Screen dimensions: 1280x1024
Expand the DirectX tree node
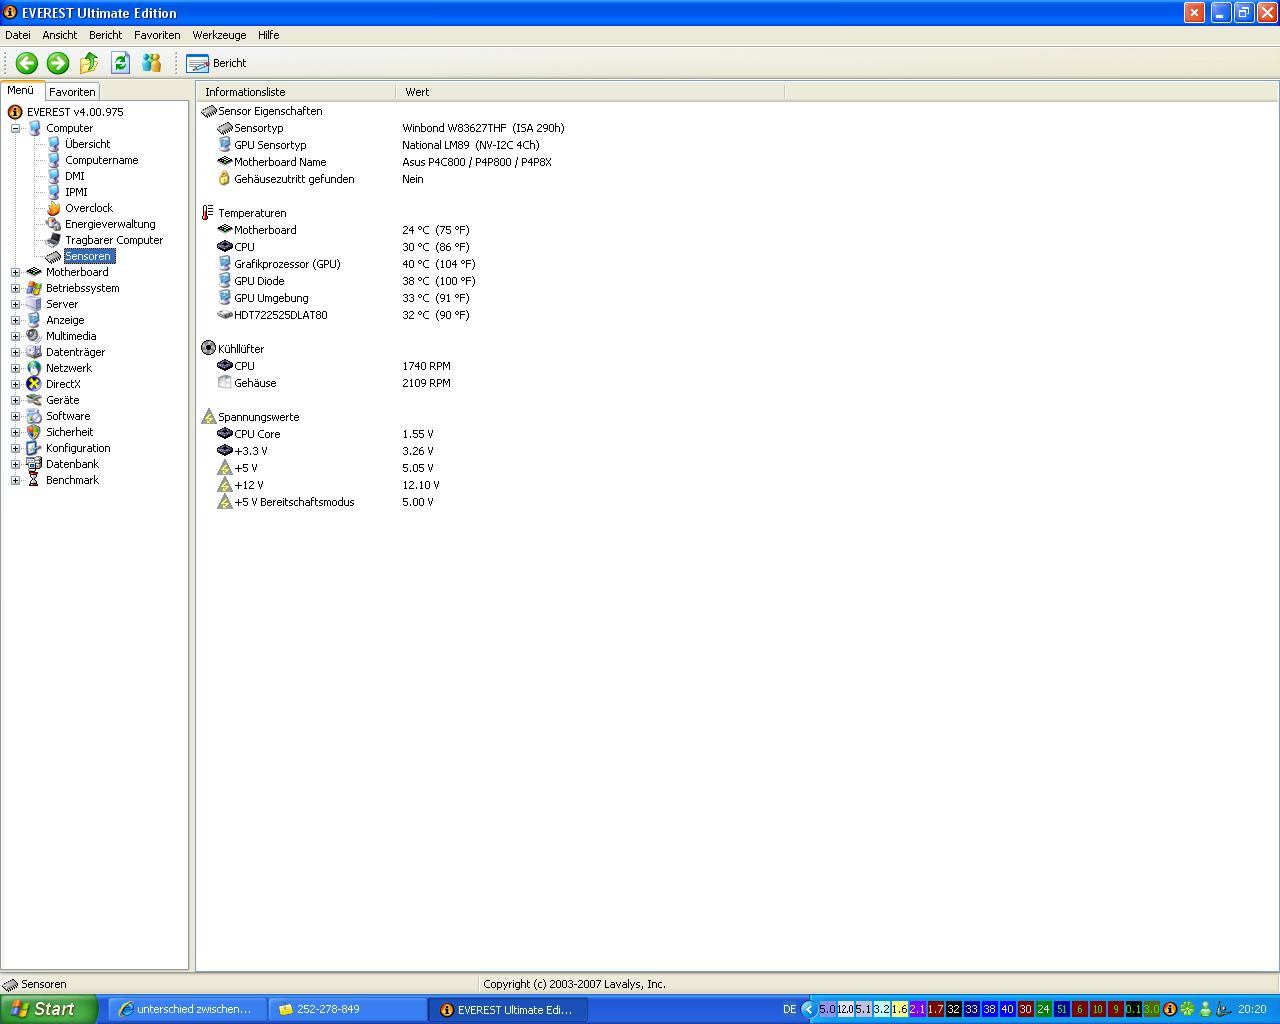point(15,384)
